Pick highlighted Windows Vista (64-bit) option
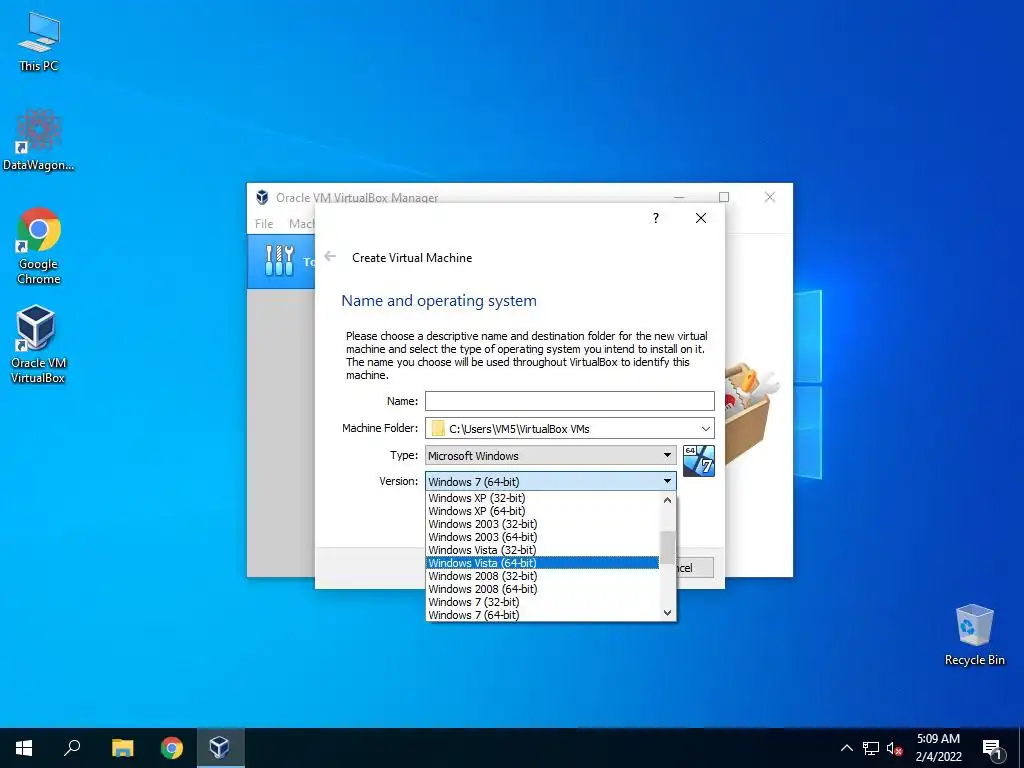The width and height of the screenshot is (1024, 768). tap(542, 563)
